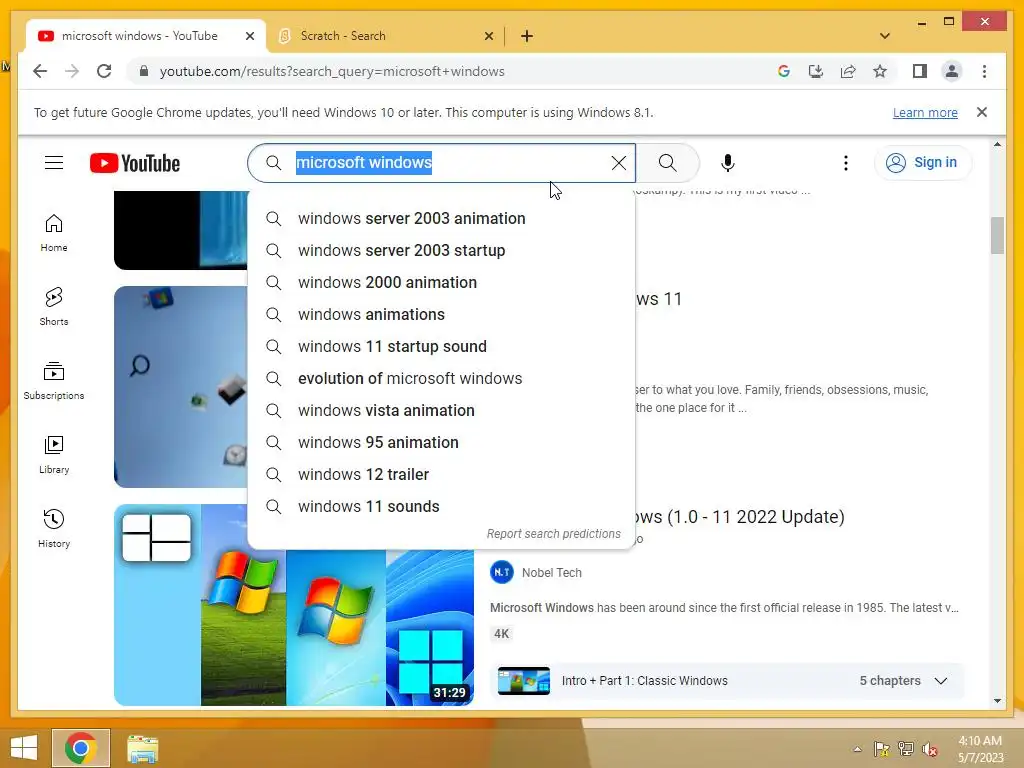Image resolution: width=1024 pixels, height=768 pixels.
Task: Select suggestion windows 95 animation
Action: 441,442
